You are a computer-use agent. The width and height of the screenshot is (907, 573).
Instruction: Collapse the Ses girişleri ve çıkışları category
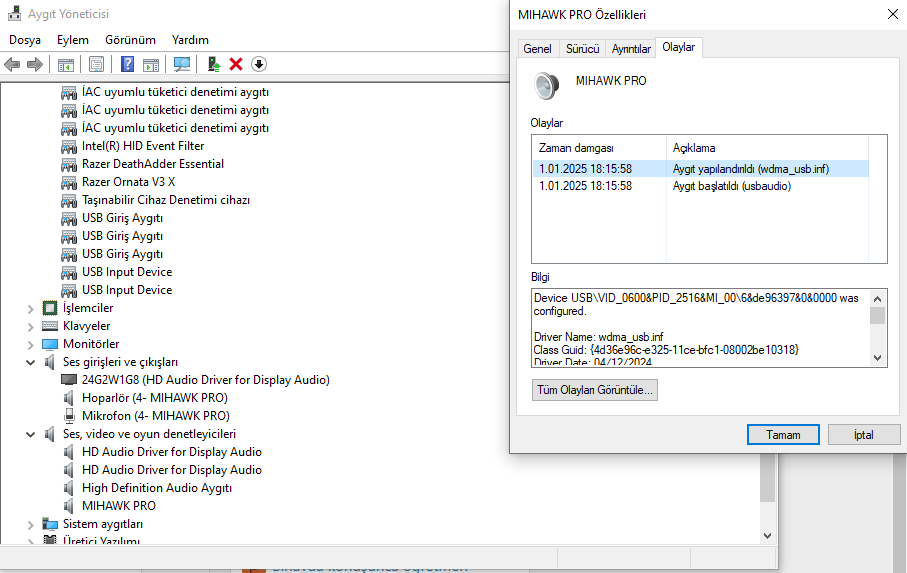tap(31, 363)
